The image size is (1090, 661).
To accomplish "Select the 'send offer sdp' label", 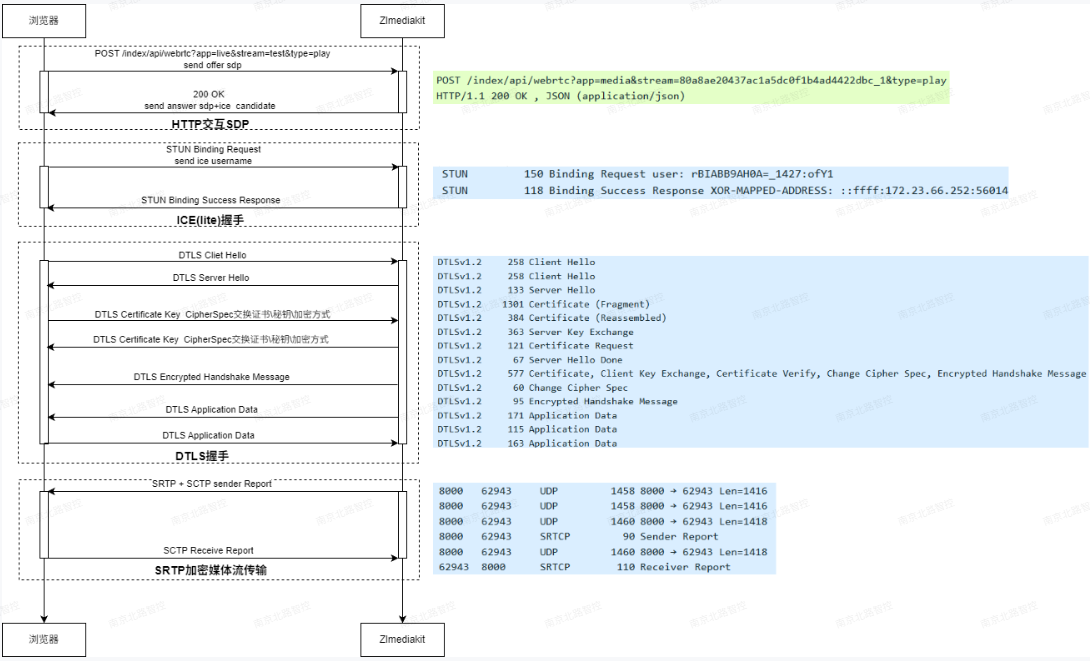I will 213,65.
